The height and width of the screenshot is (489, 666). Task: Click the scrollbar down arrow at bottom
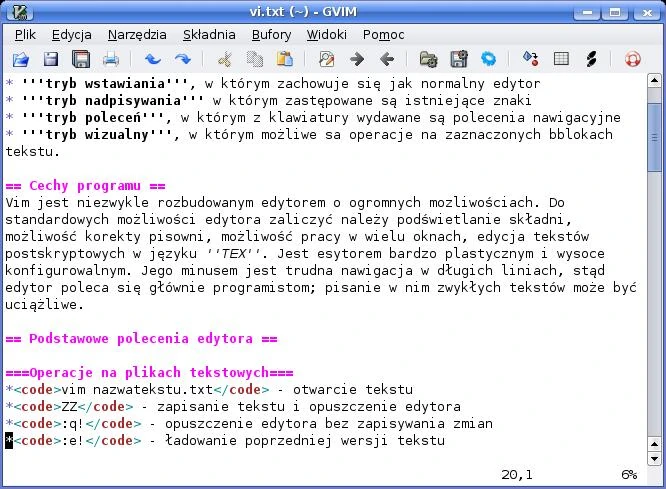point(654,458)
